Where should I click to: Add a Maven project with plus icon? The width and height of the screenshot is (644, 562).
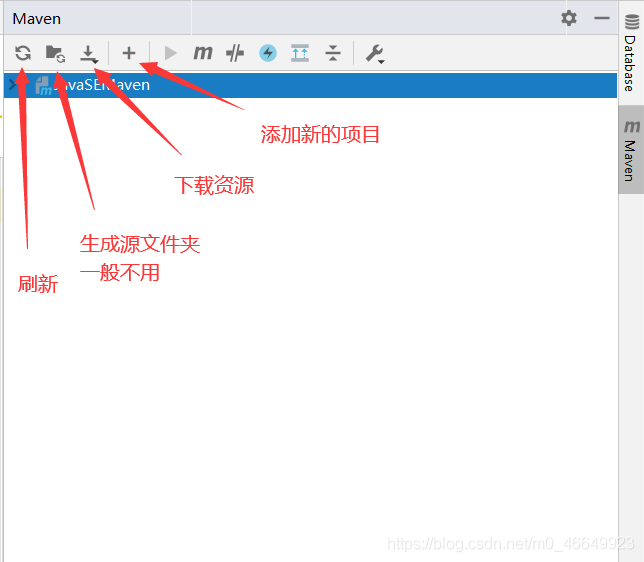pos(129,53)
